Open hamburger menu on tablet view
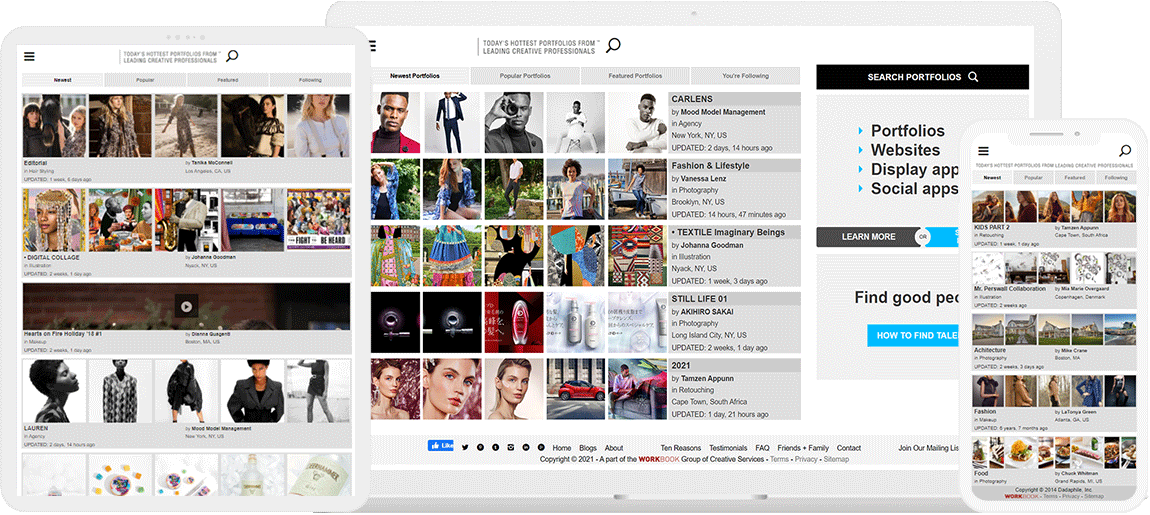1150x515 pixels. (29, 57)
